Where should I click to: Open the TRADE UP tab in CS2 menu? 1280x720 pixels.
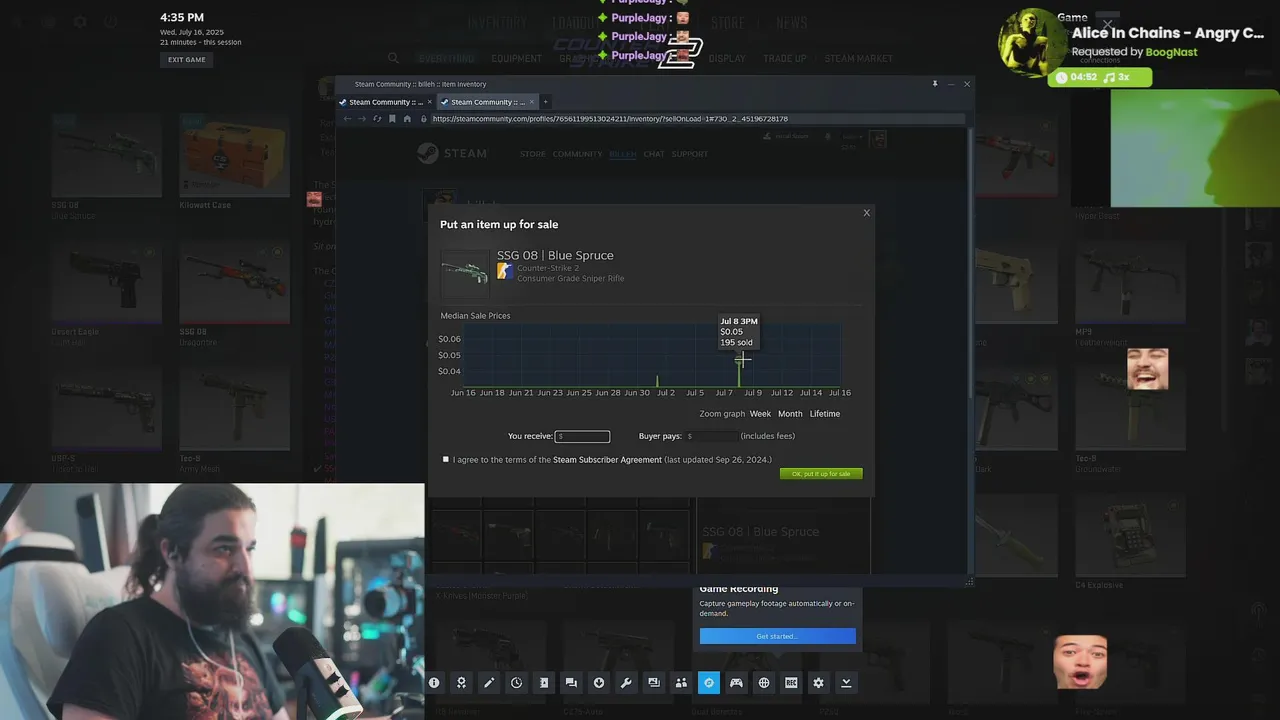(785, 59)
